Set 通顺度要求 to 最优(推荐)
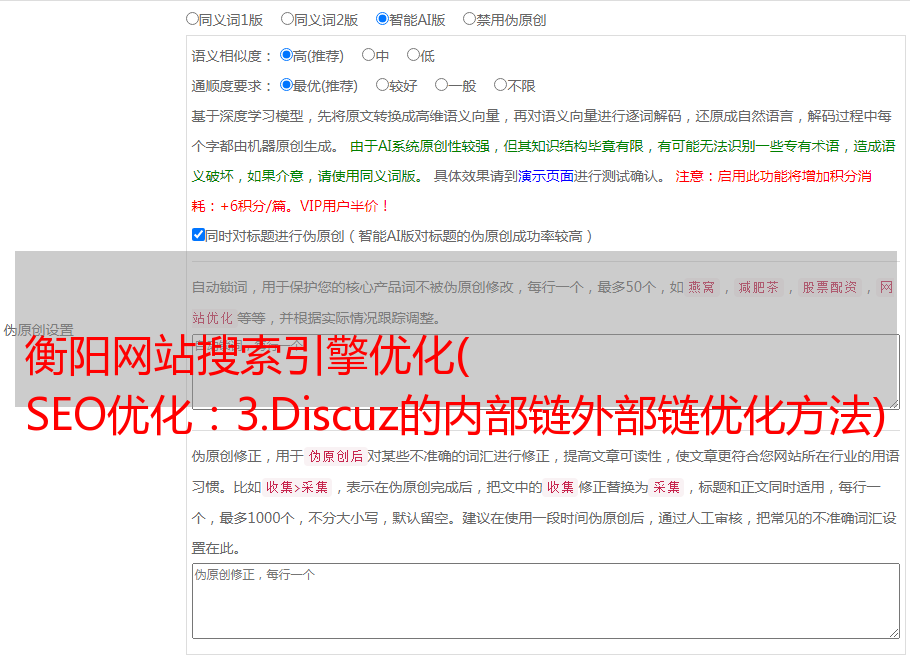The image size is (911, 658). [286, 85]
